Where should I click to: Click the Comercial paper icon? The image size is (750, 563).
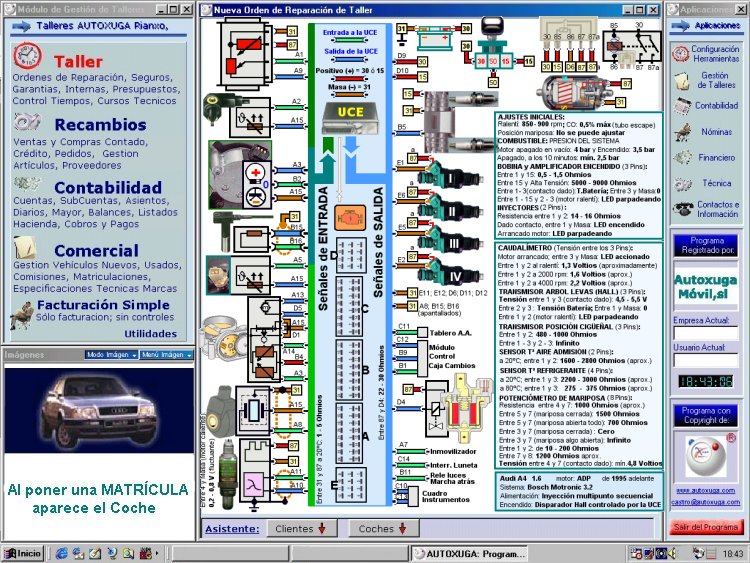[x=25, y=247]
